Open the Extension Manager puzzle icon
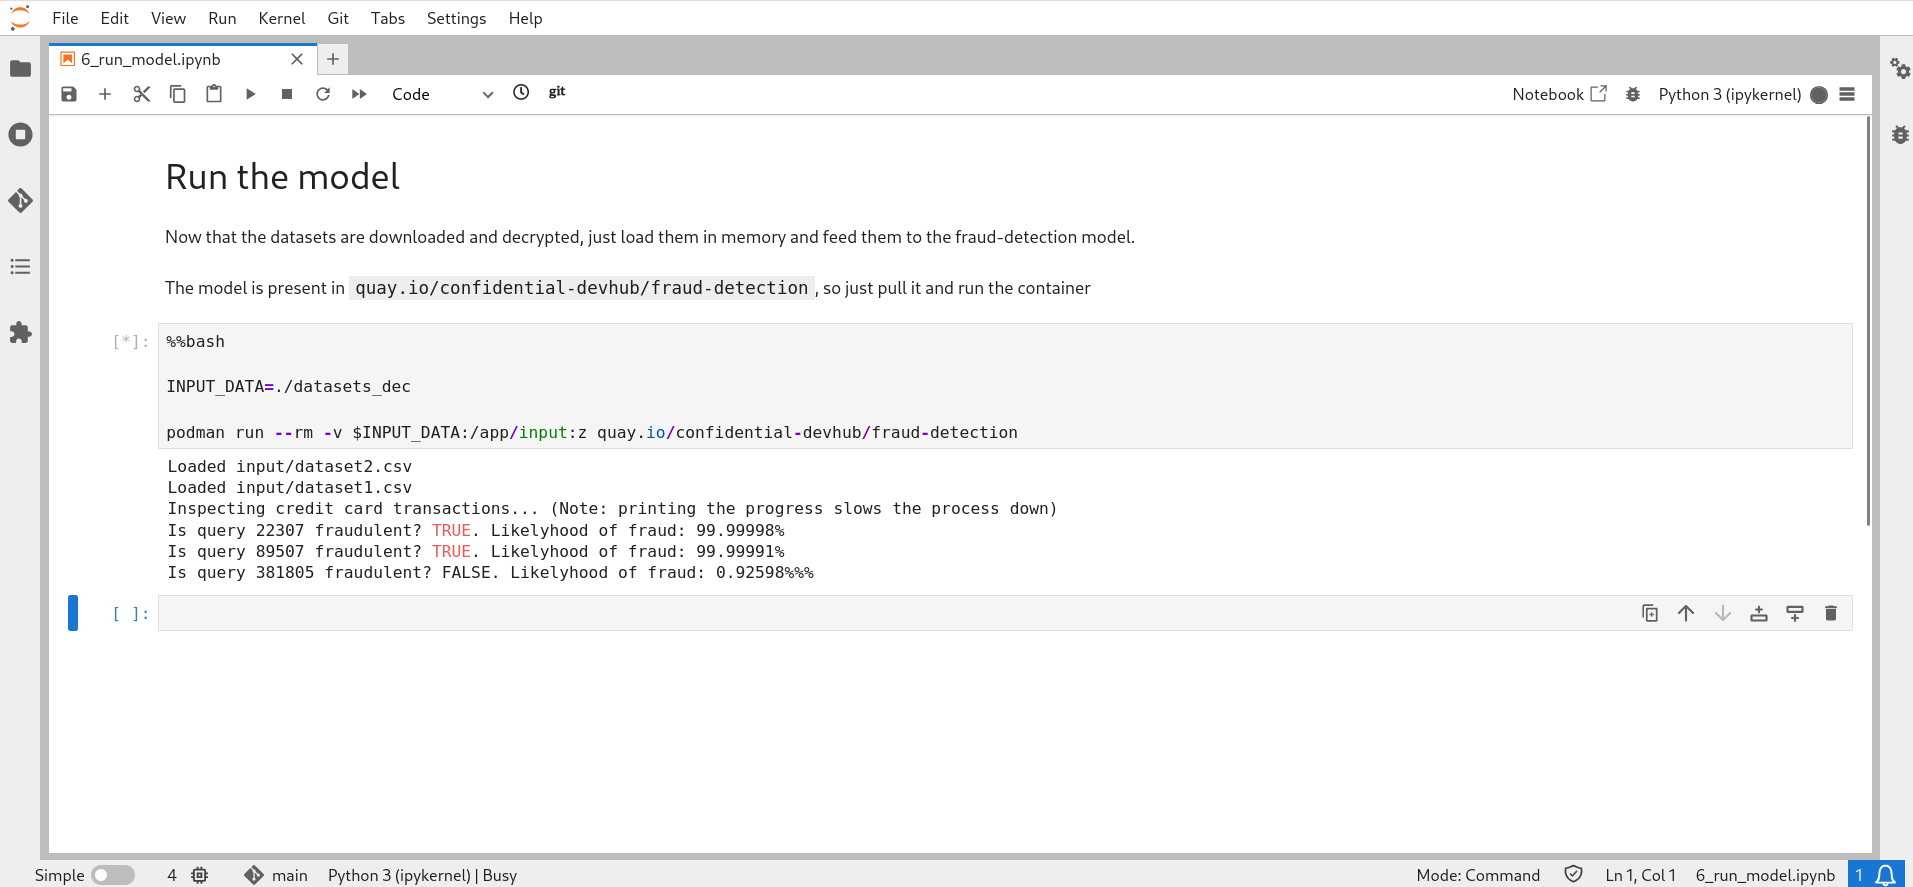 click(20, 333)
